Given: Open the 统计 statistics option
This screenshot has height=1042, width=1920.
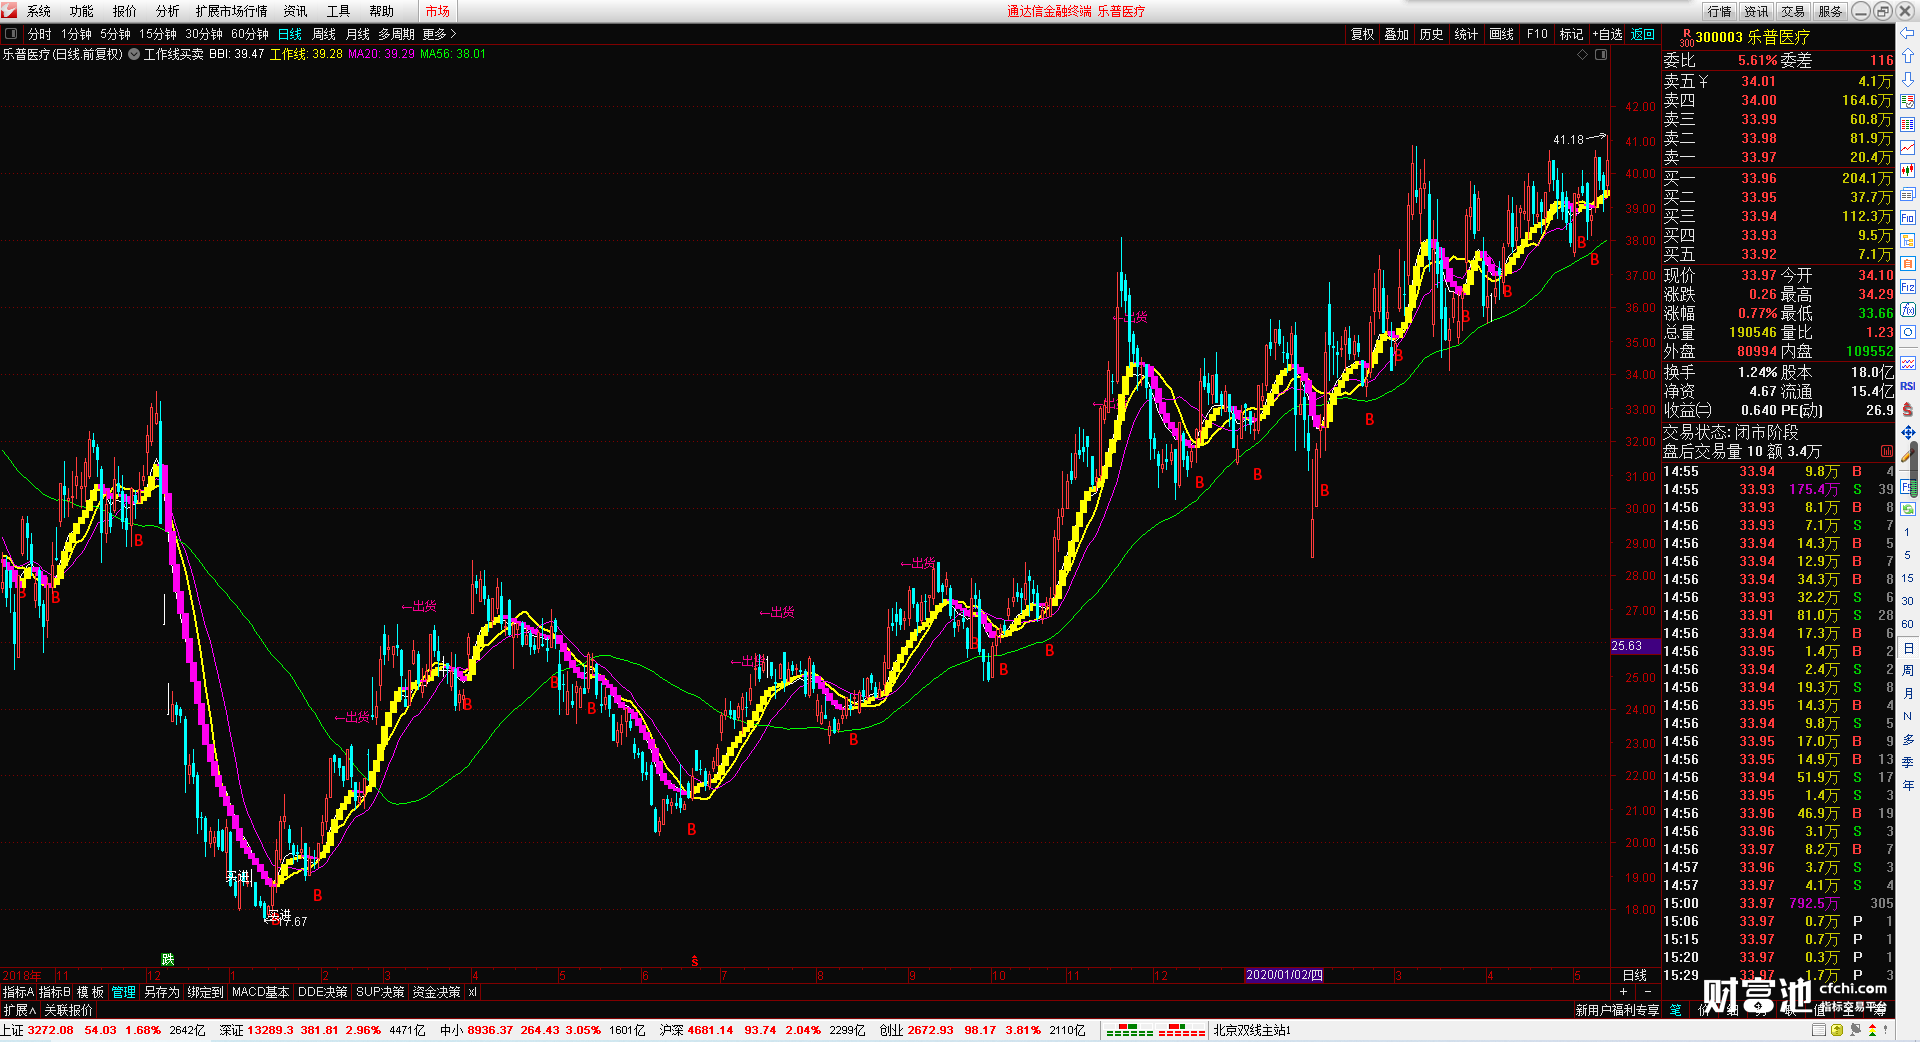Looking at the screenshot, I should pos(1466,34).
